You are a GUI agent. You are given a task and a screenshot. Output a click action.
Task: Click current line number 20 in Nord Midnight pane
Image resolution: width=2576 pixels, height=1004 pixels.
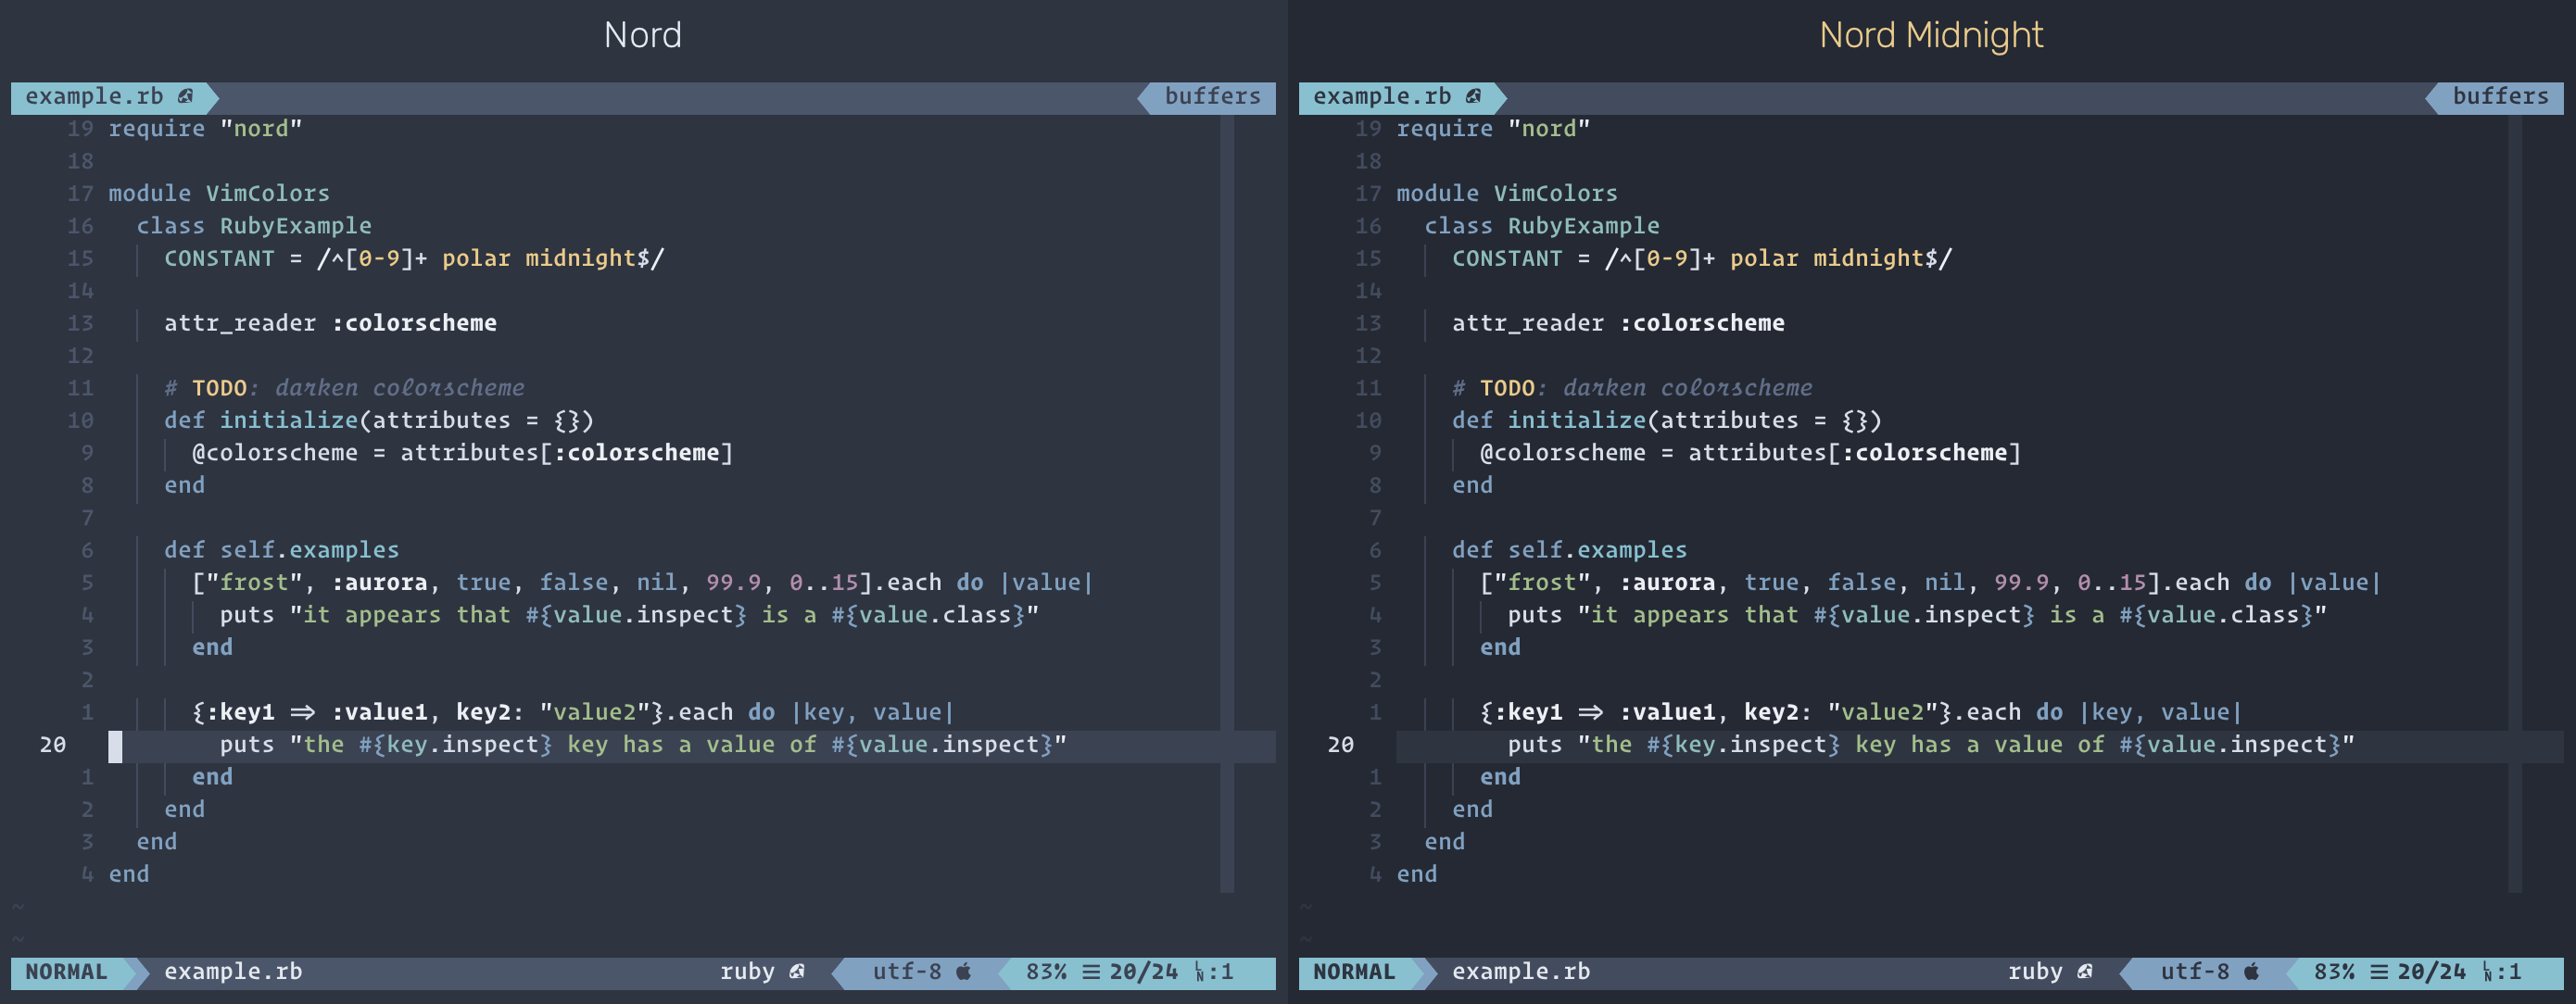click(1341, 745)
